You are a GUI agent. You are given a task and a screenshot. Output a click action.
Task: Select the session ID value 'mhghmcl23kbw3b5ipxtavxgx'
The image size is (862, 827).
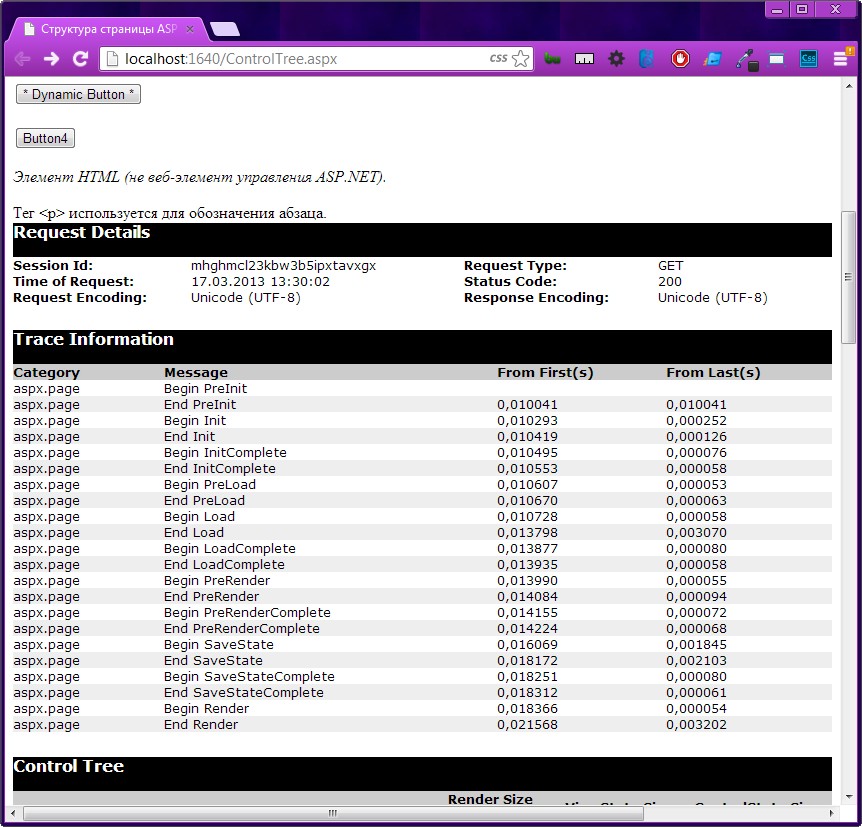pos(283,266)
